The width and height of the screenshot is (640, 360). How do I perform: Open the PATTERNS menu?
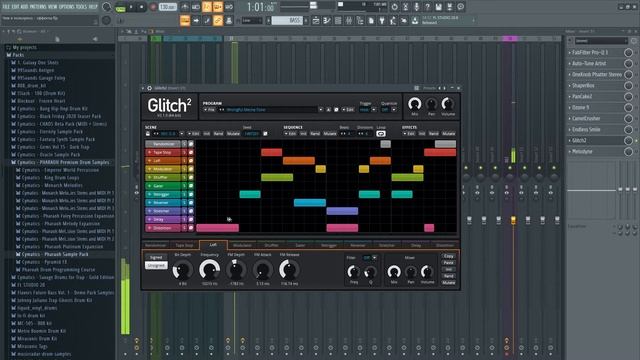[38, 7]
